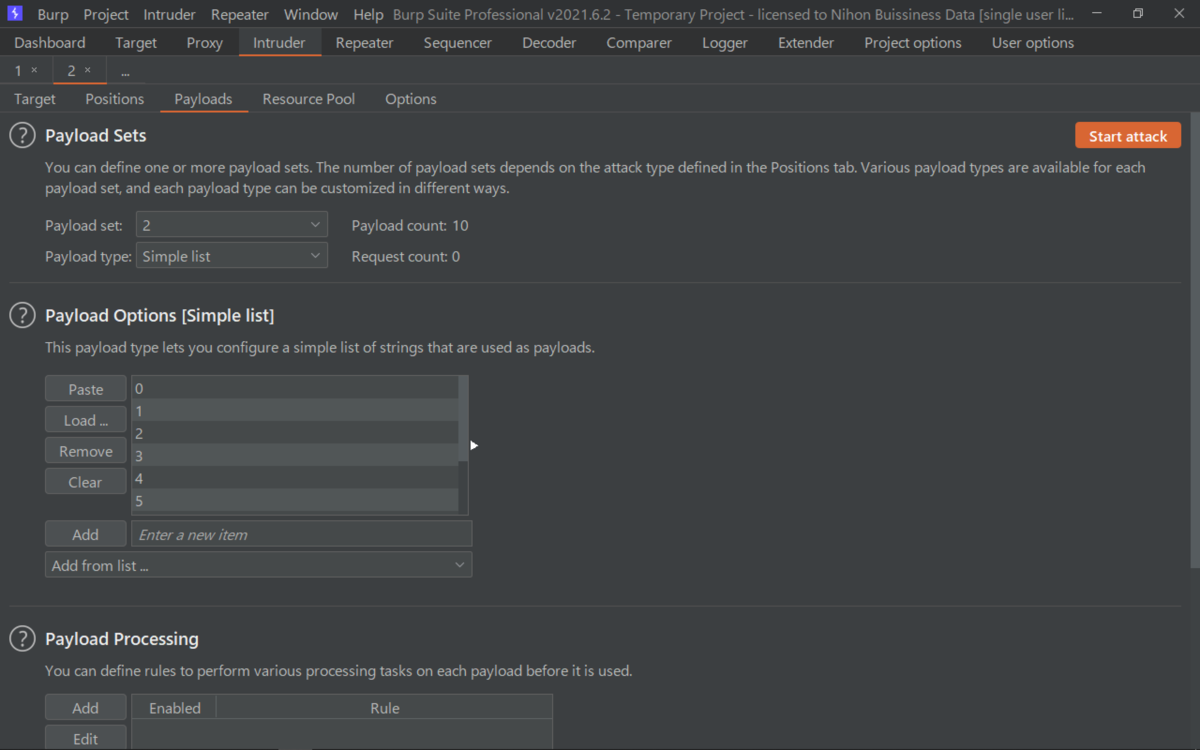Click the Paste button
1200x750 pixels.
pyautogui.click(x=86, y=389)
